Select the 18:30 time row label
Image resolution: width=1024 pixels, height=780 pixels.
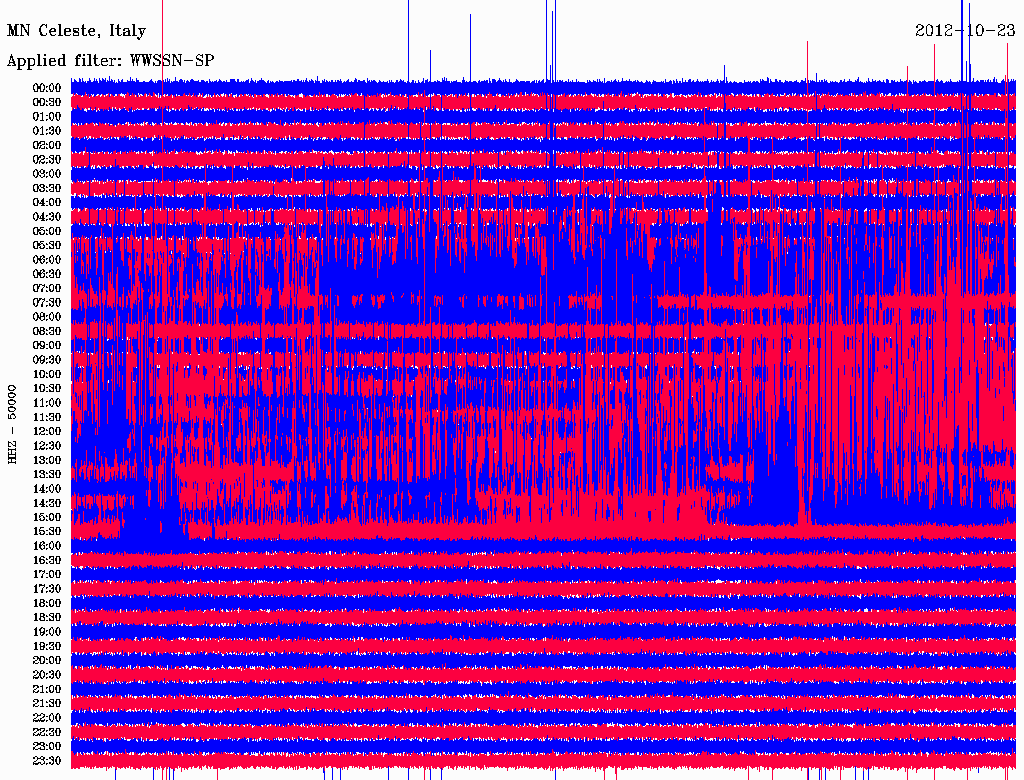47,618
